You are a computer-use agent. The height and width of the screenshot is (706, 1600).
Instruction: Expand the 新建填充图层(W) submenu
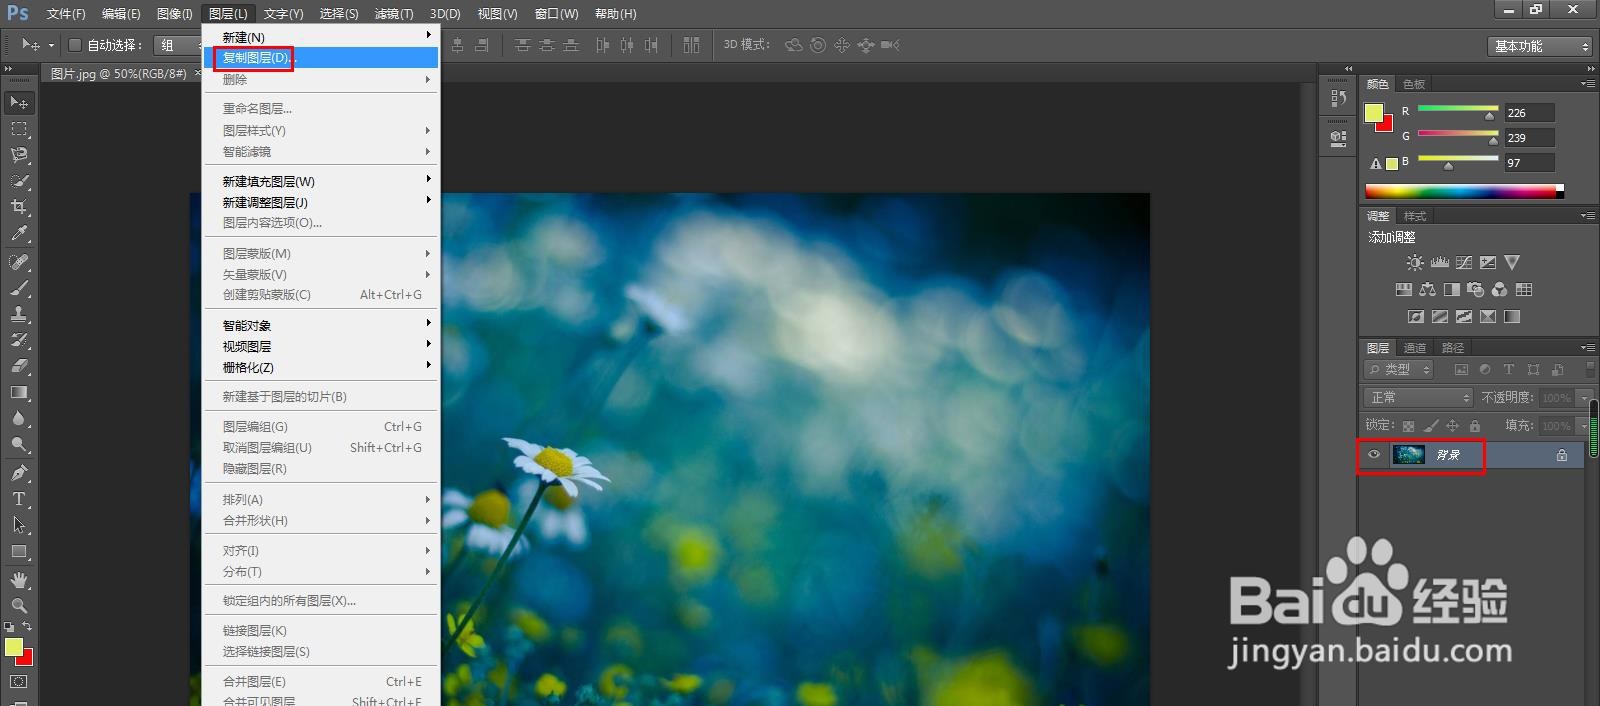321,181
